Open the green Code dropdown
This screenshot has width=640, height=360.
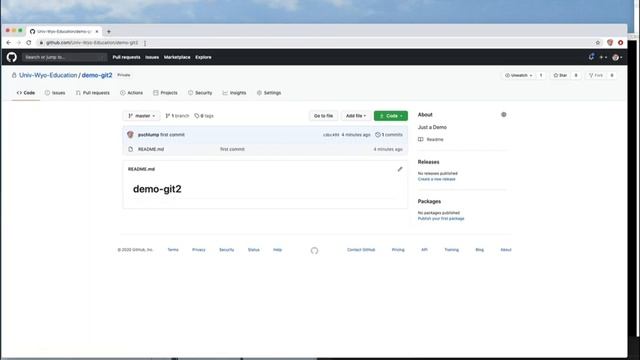(391, 116)
